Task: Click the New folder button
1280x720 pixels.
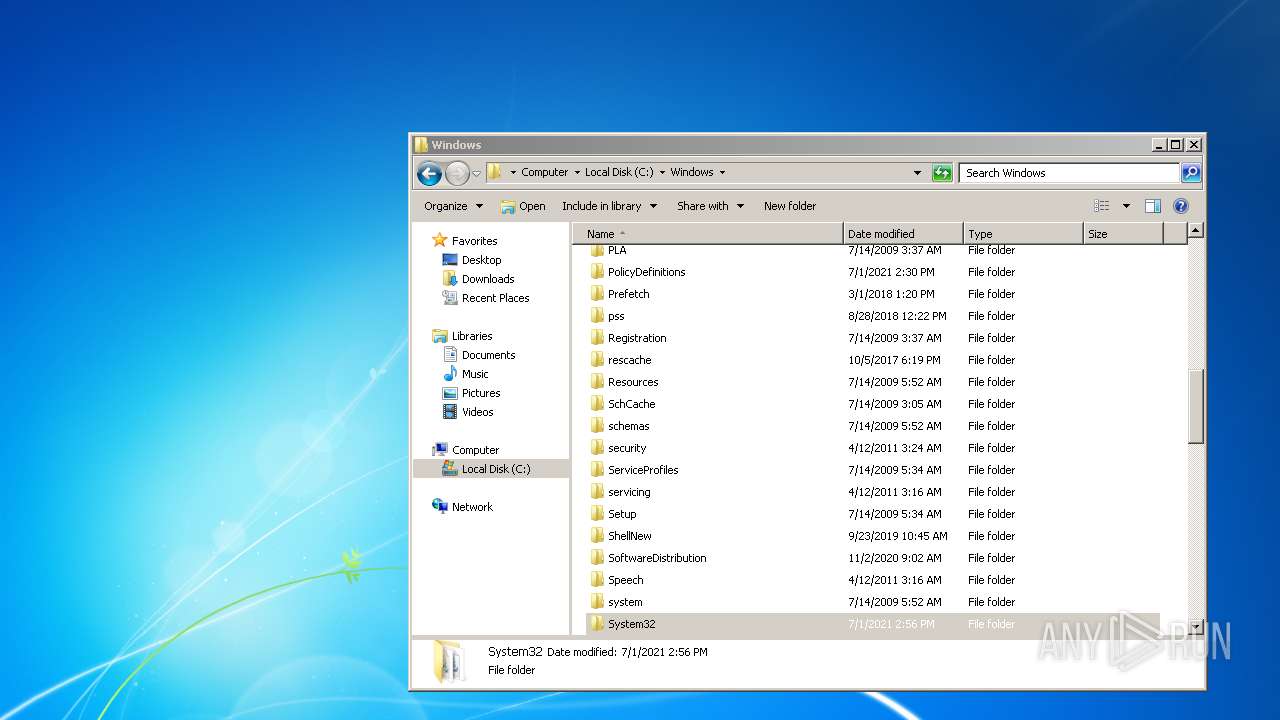Action: [790, 206]
